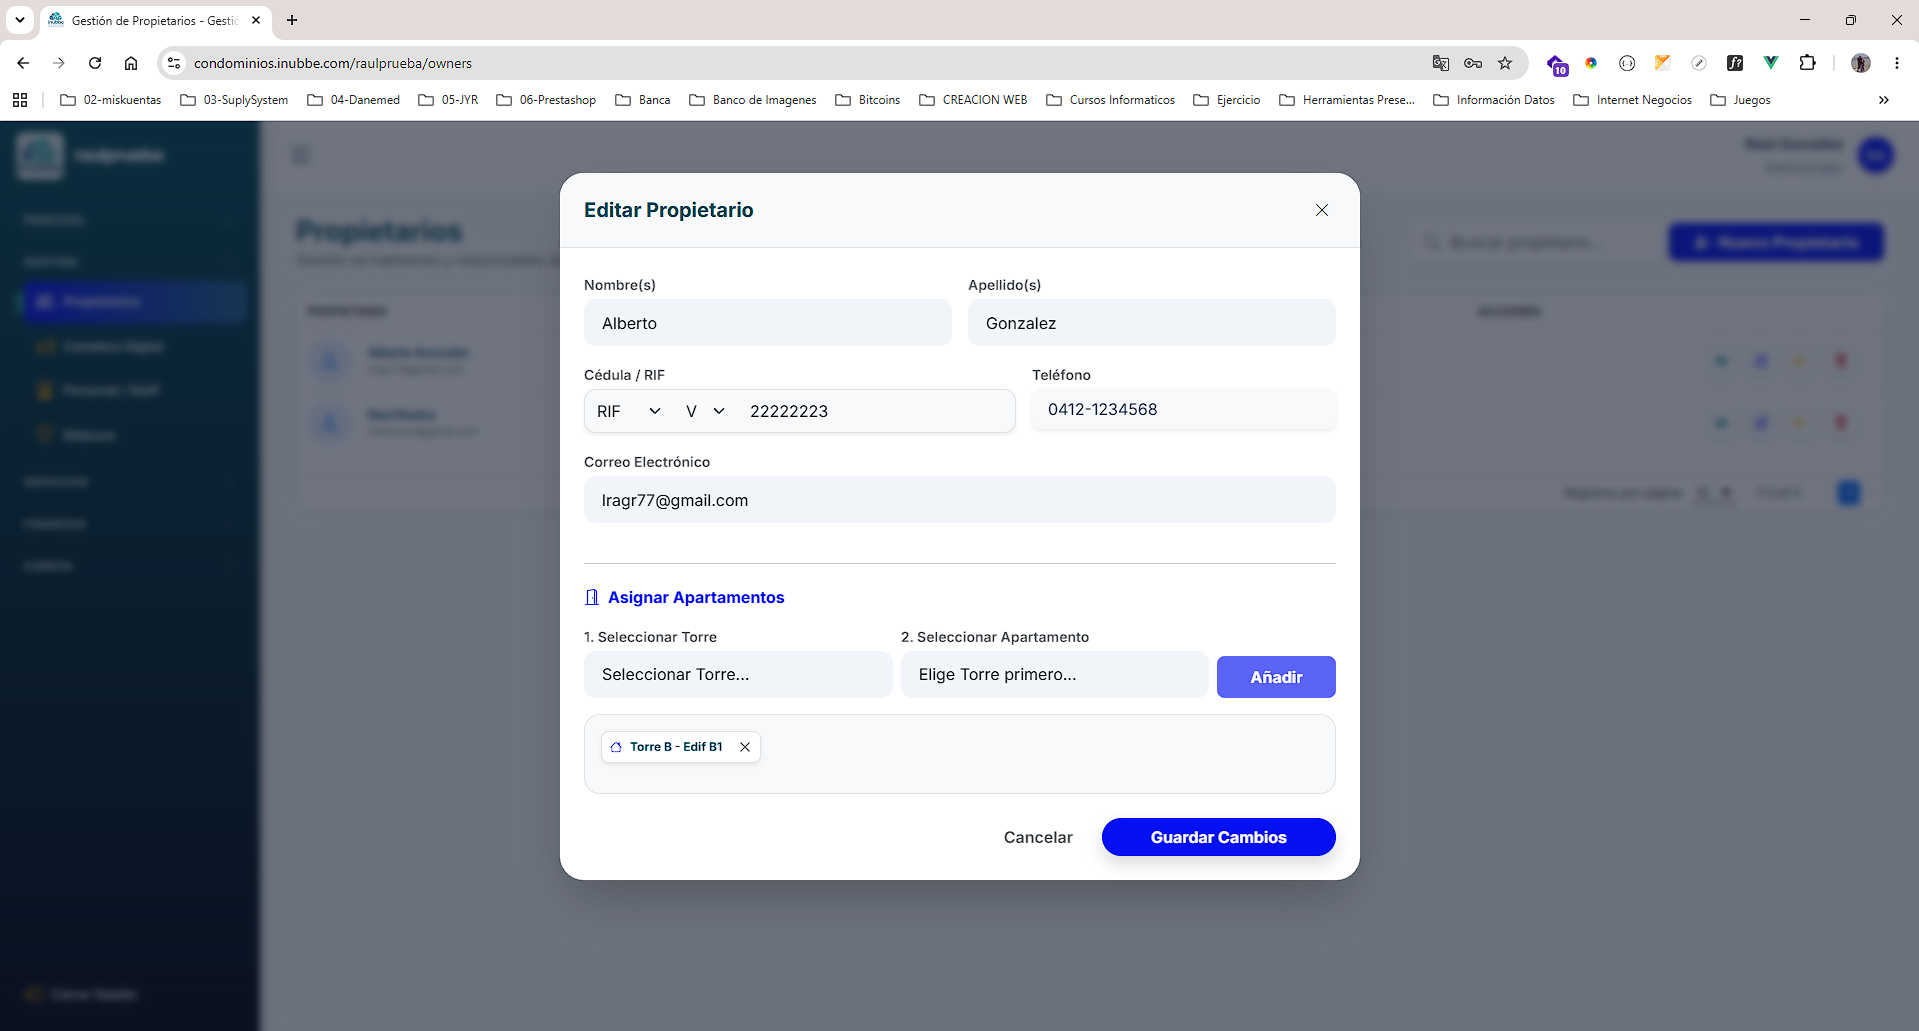Screen dimensions: 1919x1031
Task: Close the Editar Propietario dialog
Action: (1322, 210)
